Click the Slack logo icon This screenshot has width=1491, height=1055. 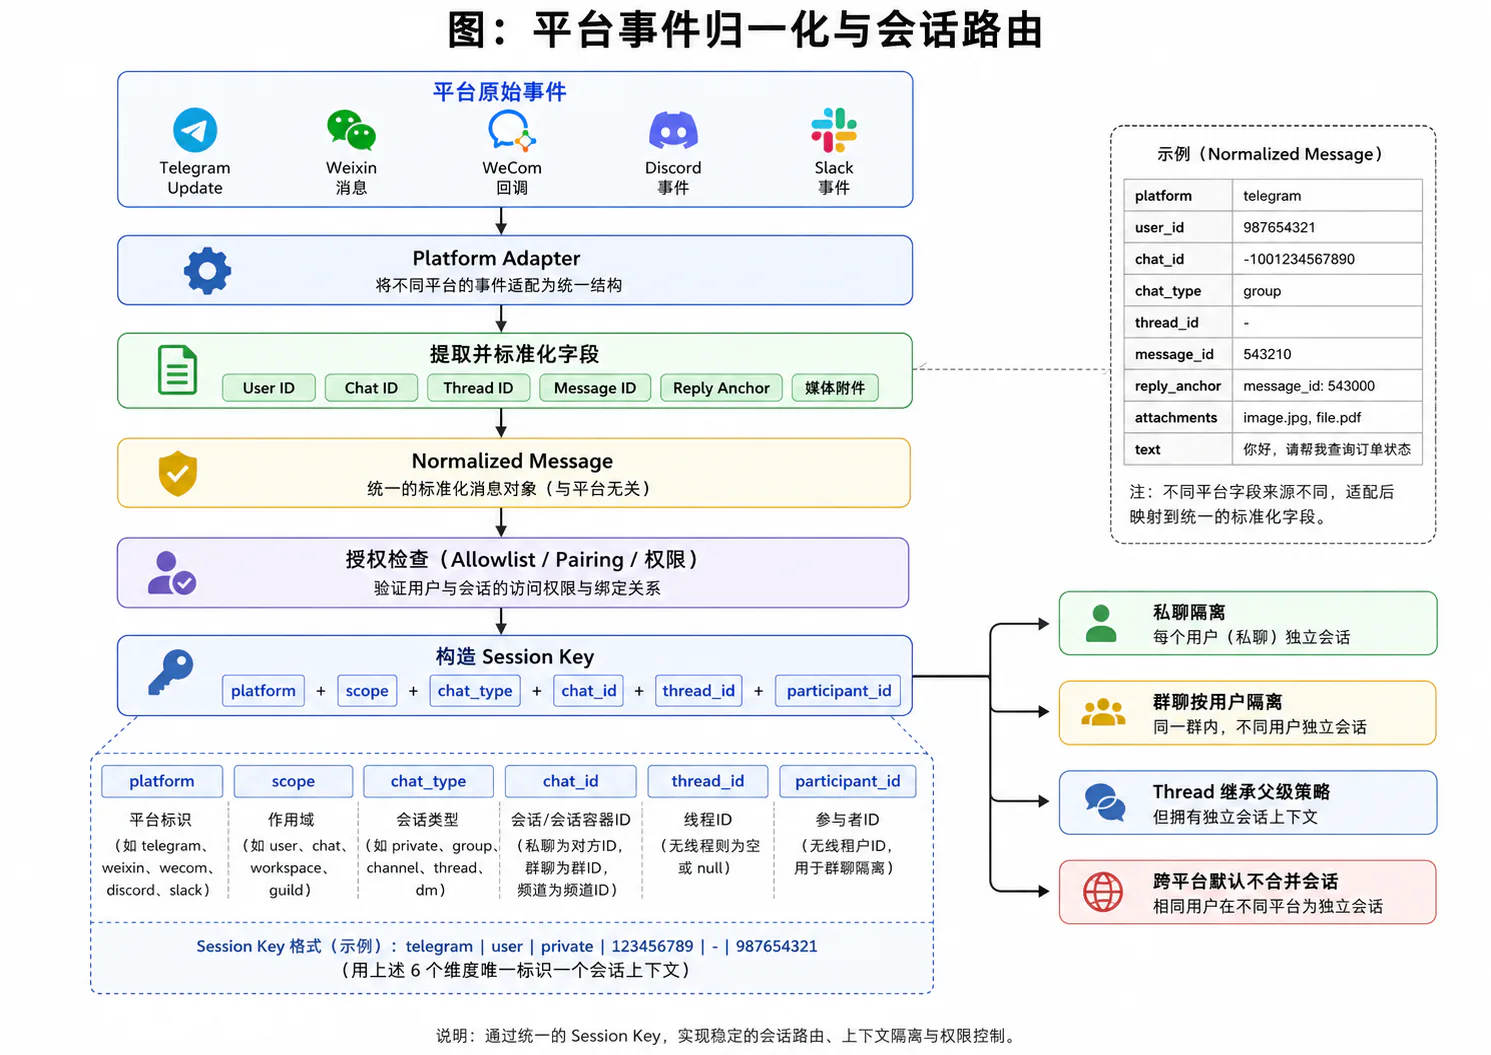coord(834,130)
